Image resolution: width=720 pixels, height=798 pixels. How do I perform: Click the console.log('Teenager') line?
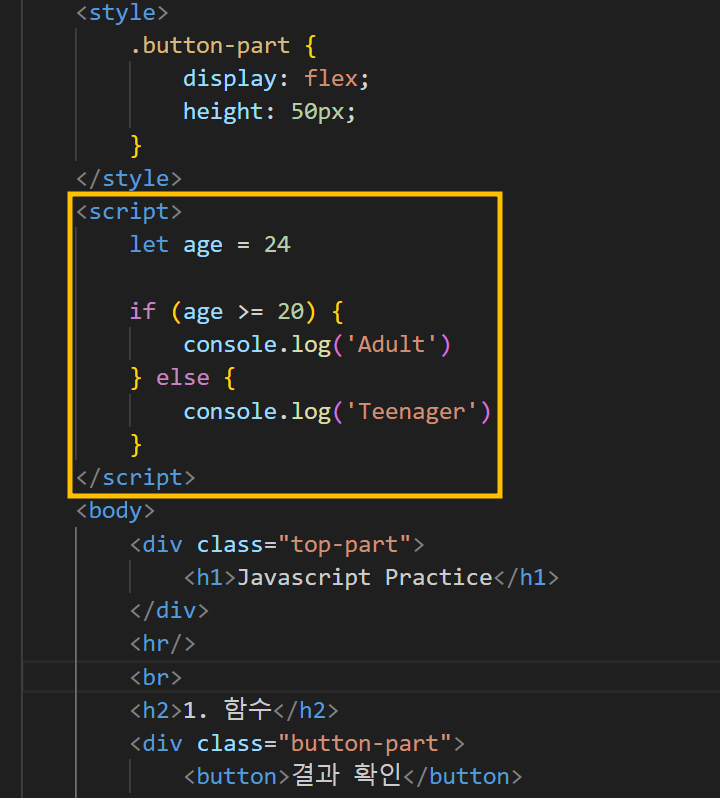(337, 411)
